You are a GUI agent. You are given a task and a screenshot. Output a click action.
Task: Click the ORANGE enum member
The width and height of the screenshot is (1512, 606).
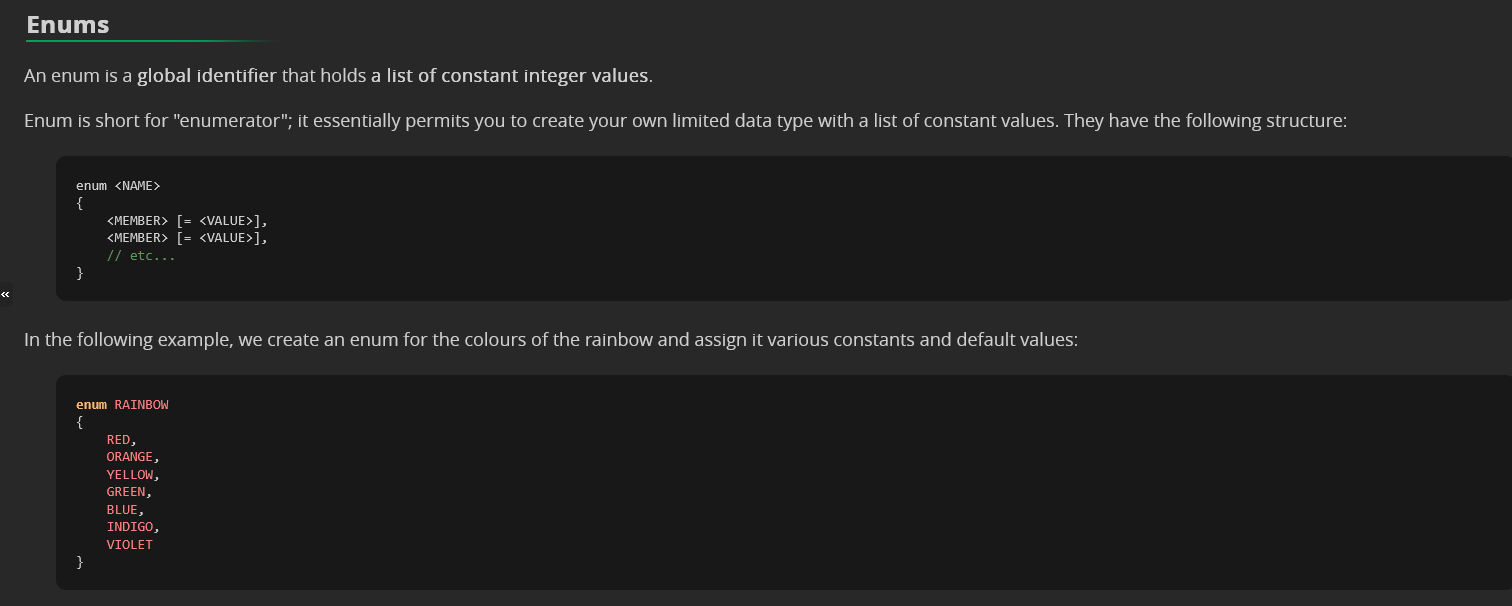click(130, 457)
